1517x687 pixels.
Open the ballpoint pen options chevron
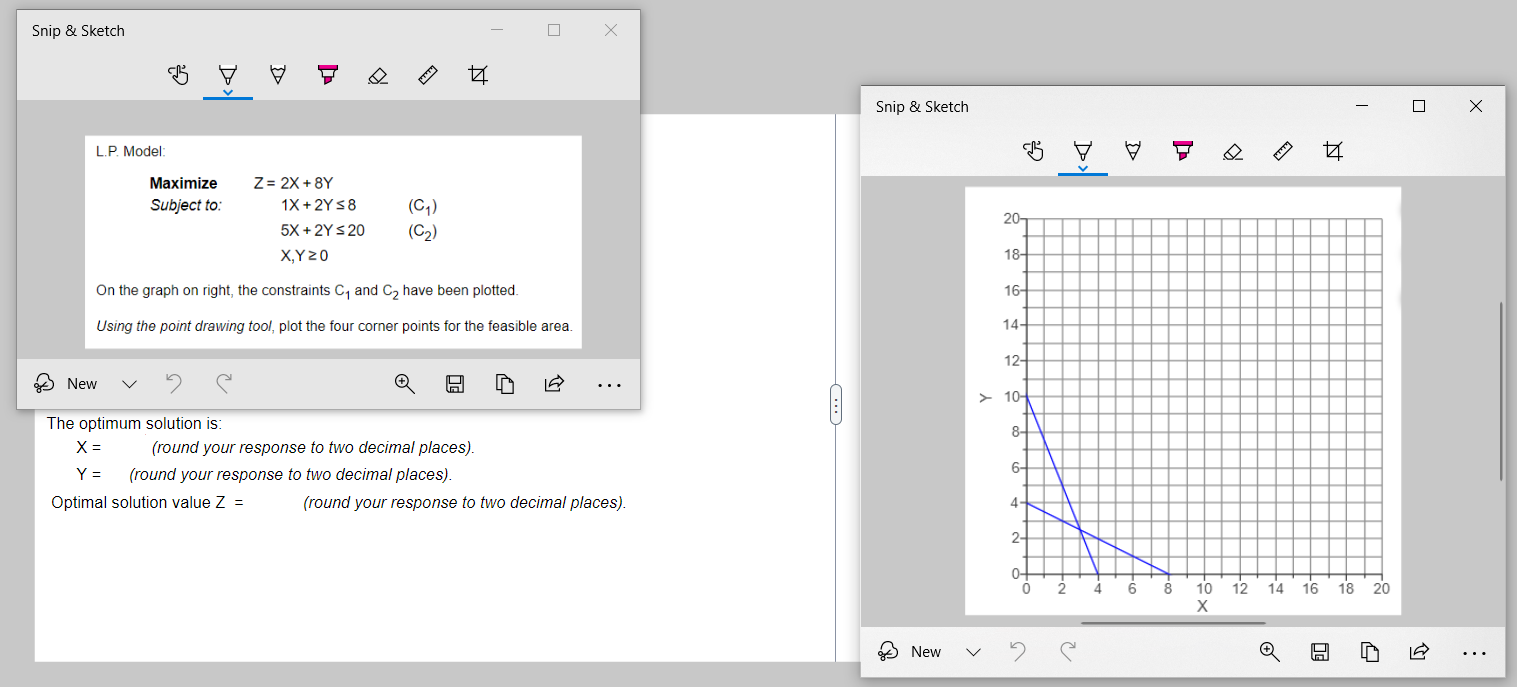pyautogui.click(x=228, y=91)
